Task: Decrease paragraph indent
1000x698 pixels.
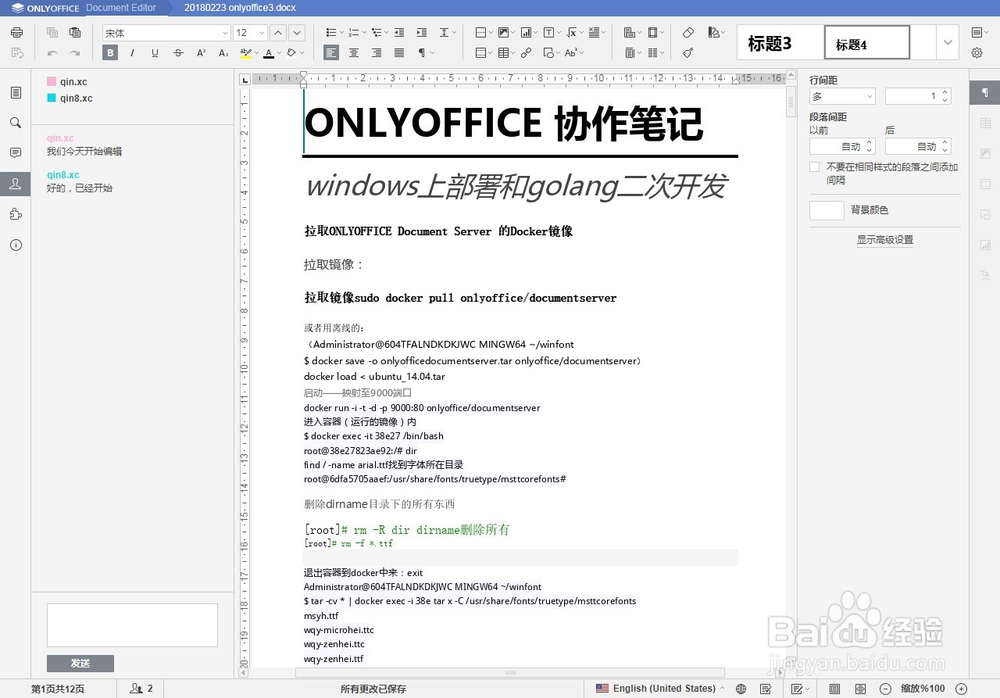Action: pos(399,33)
